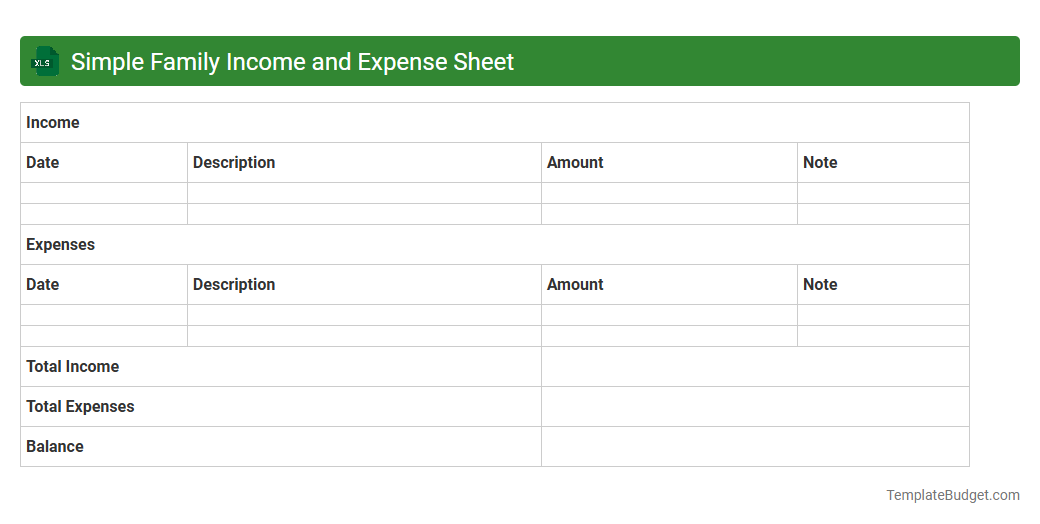The height and width of the screenshot is (524, 1040).
Task: Click the 'Amount' header under Expenses
Action: pyautogui.click(x=669, y=285)
